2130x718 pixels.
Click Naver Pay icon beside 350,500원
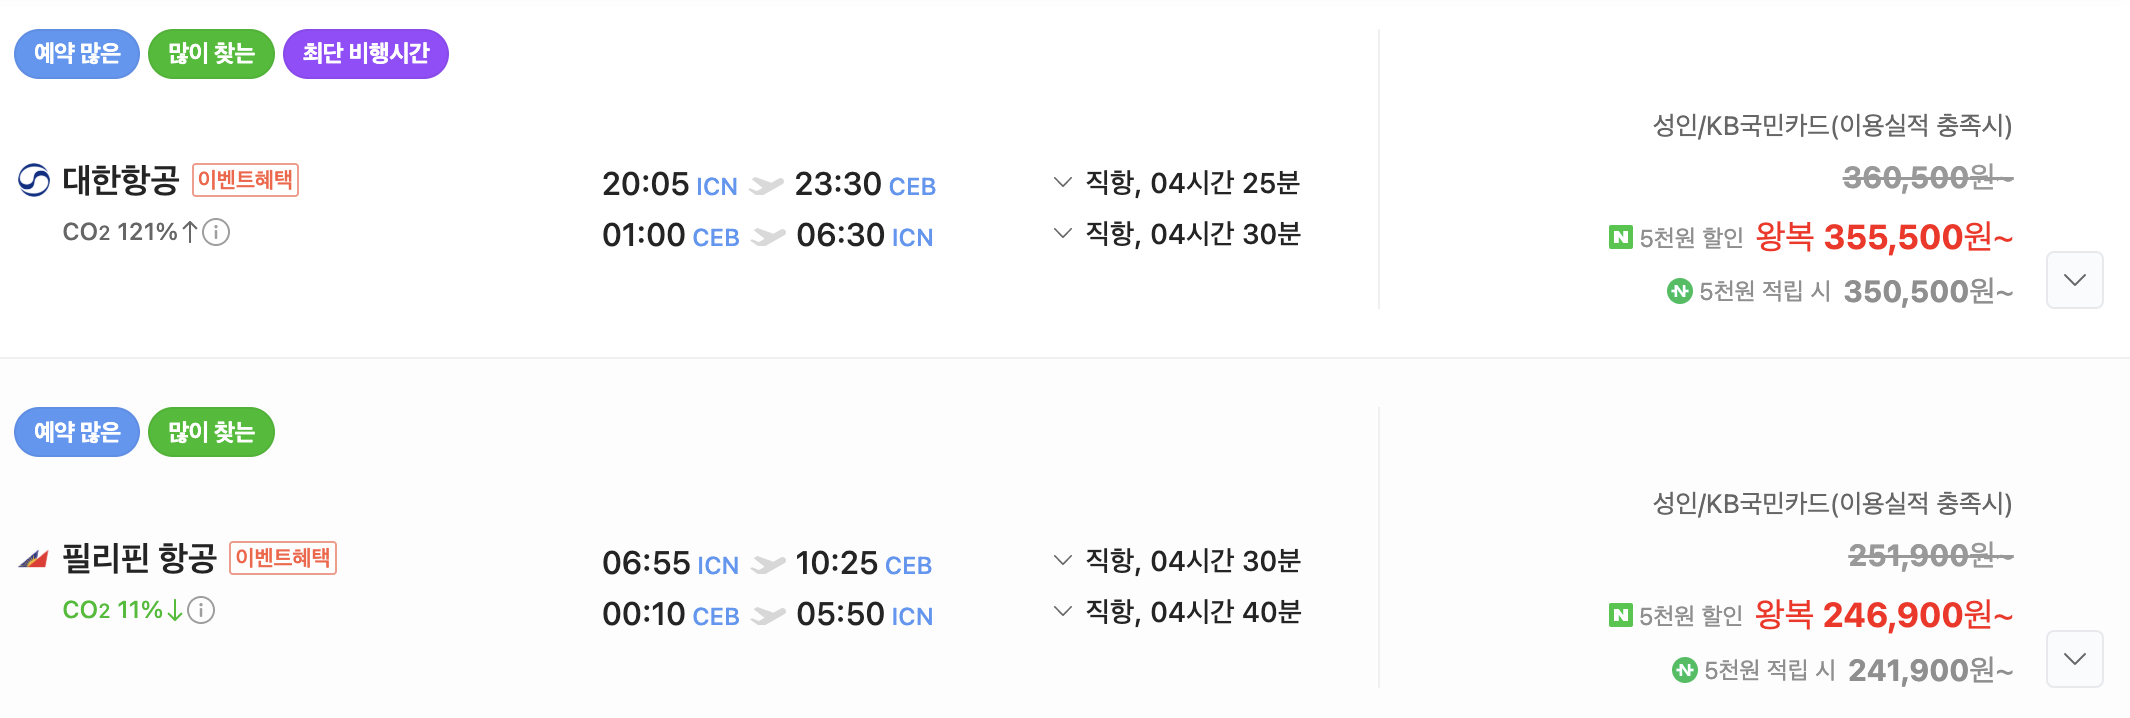coord(1680,291)
